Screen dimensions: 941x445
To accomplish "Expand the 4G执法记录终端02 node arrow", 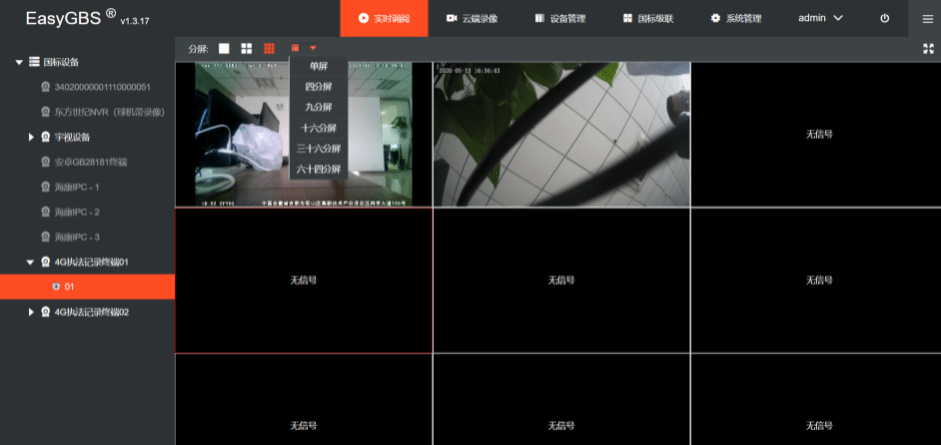I will coord(31,312).
